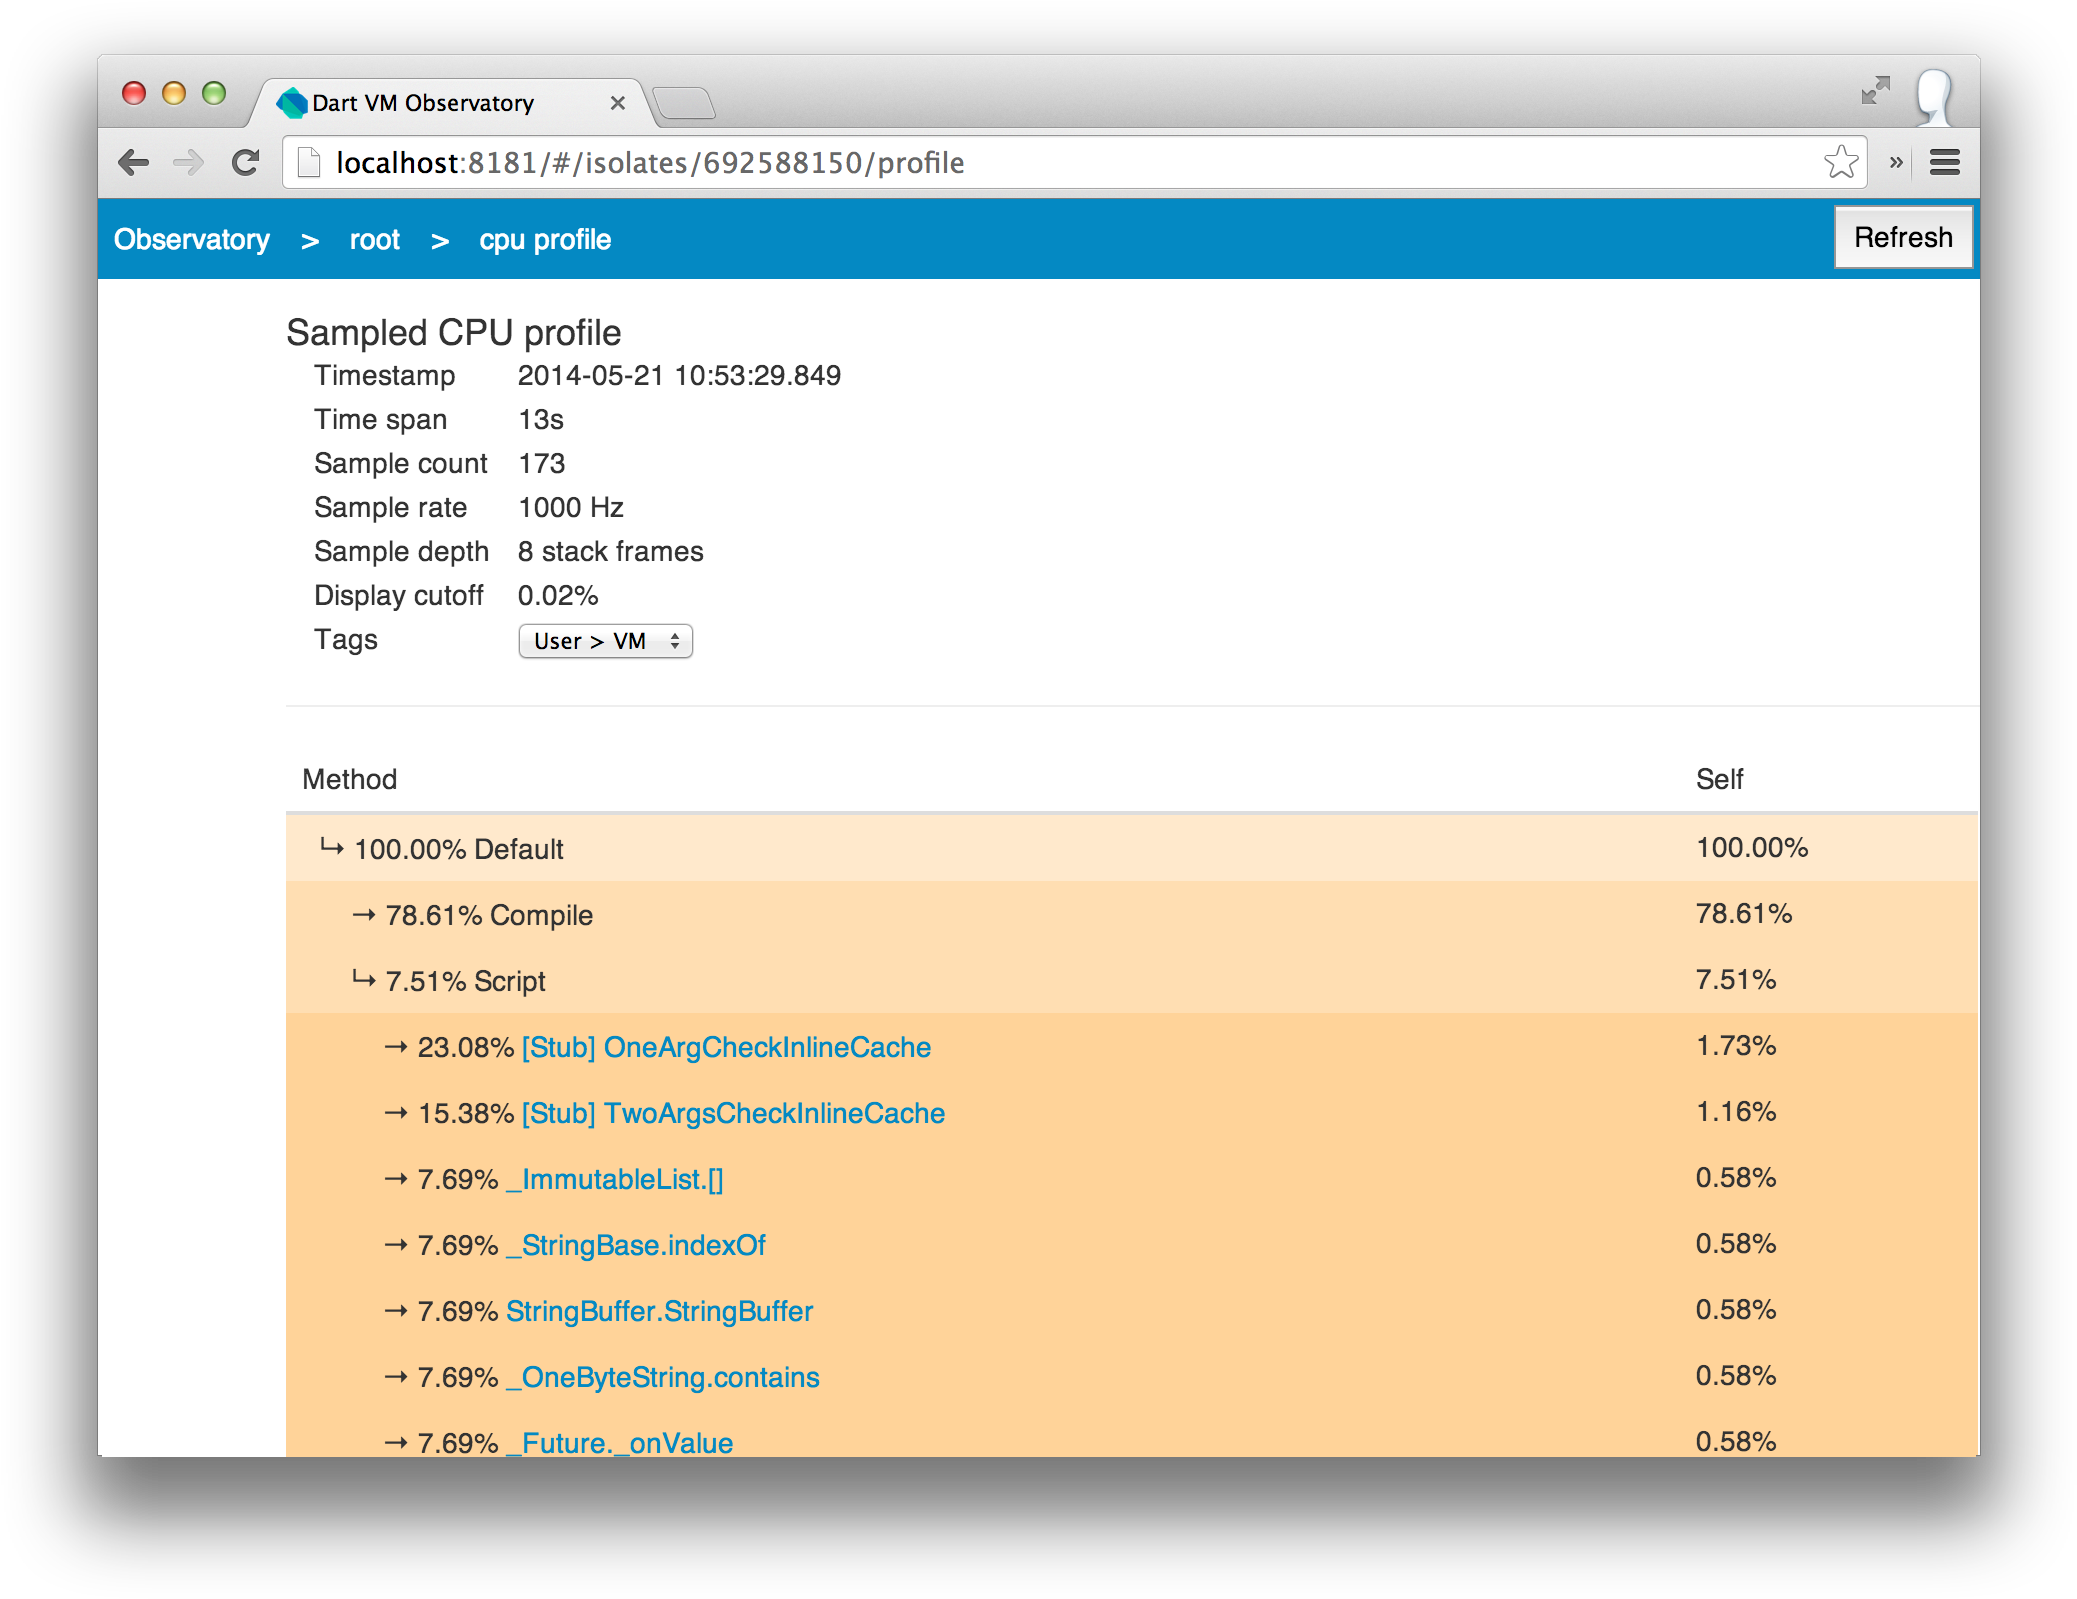Viewport: 2077px width, 1599px height.
Task: Click the user profile avatar icon
Action: coord(1935,96)
